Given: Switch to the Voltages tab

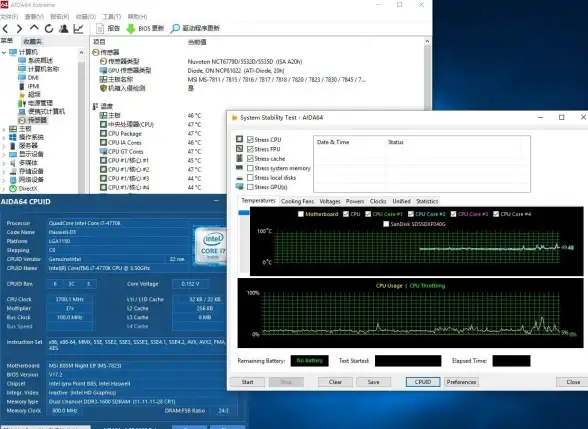Looking at the screenshot, I should 330,201.
